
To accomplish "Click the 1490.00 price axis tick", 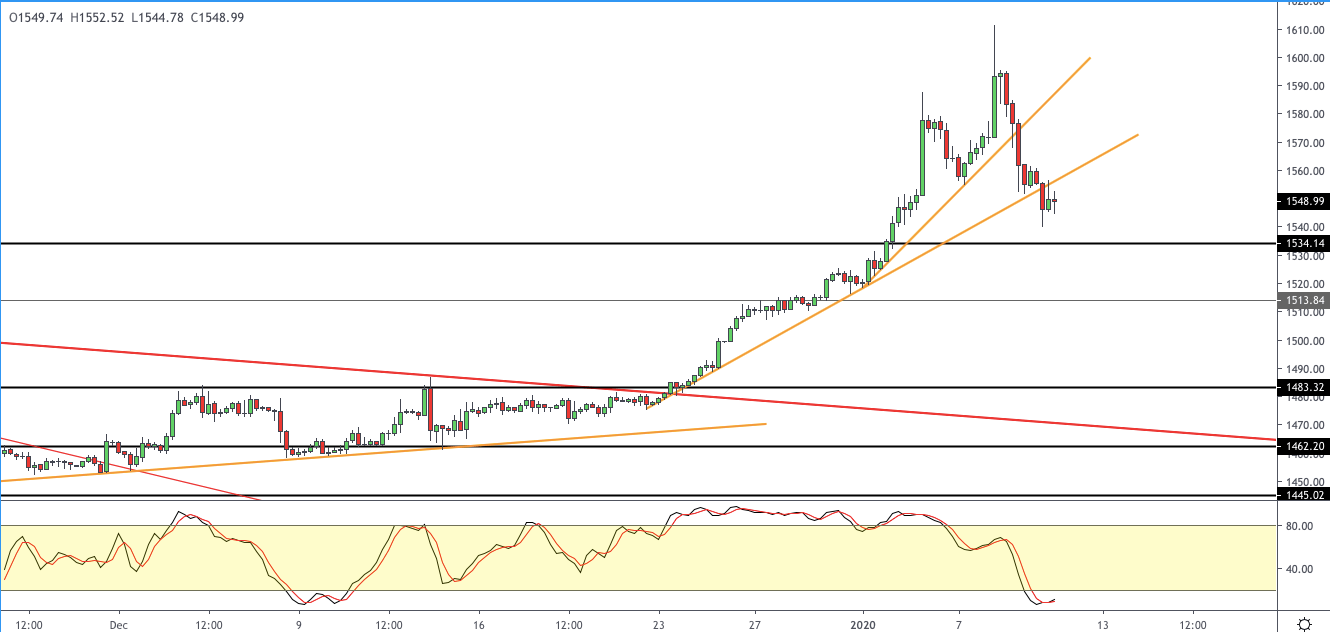I will click(x=1305, y=369).
